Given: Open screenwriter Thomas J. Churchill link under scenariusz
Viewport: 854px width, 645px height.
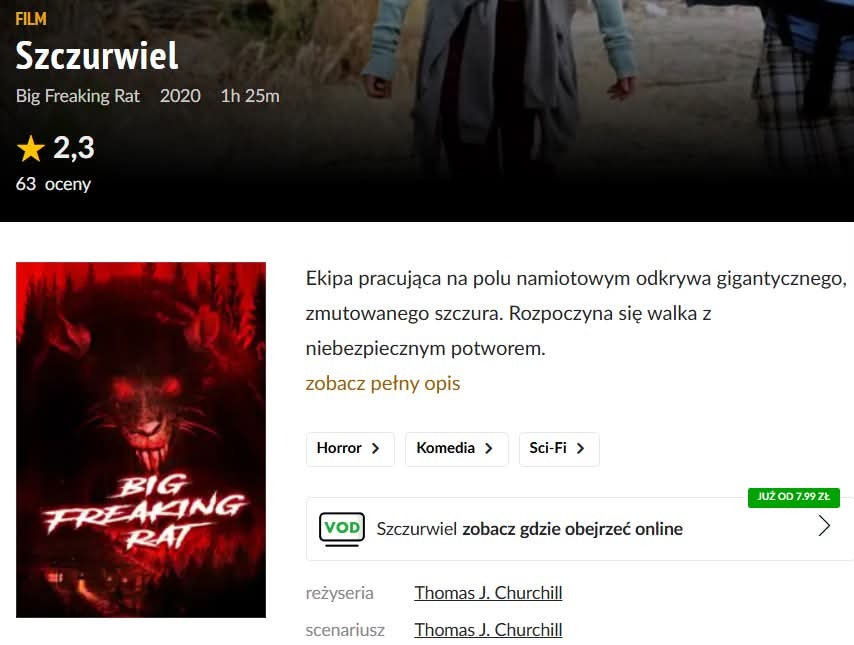Looking at the screenshot, I should [x=488, y=630].
